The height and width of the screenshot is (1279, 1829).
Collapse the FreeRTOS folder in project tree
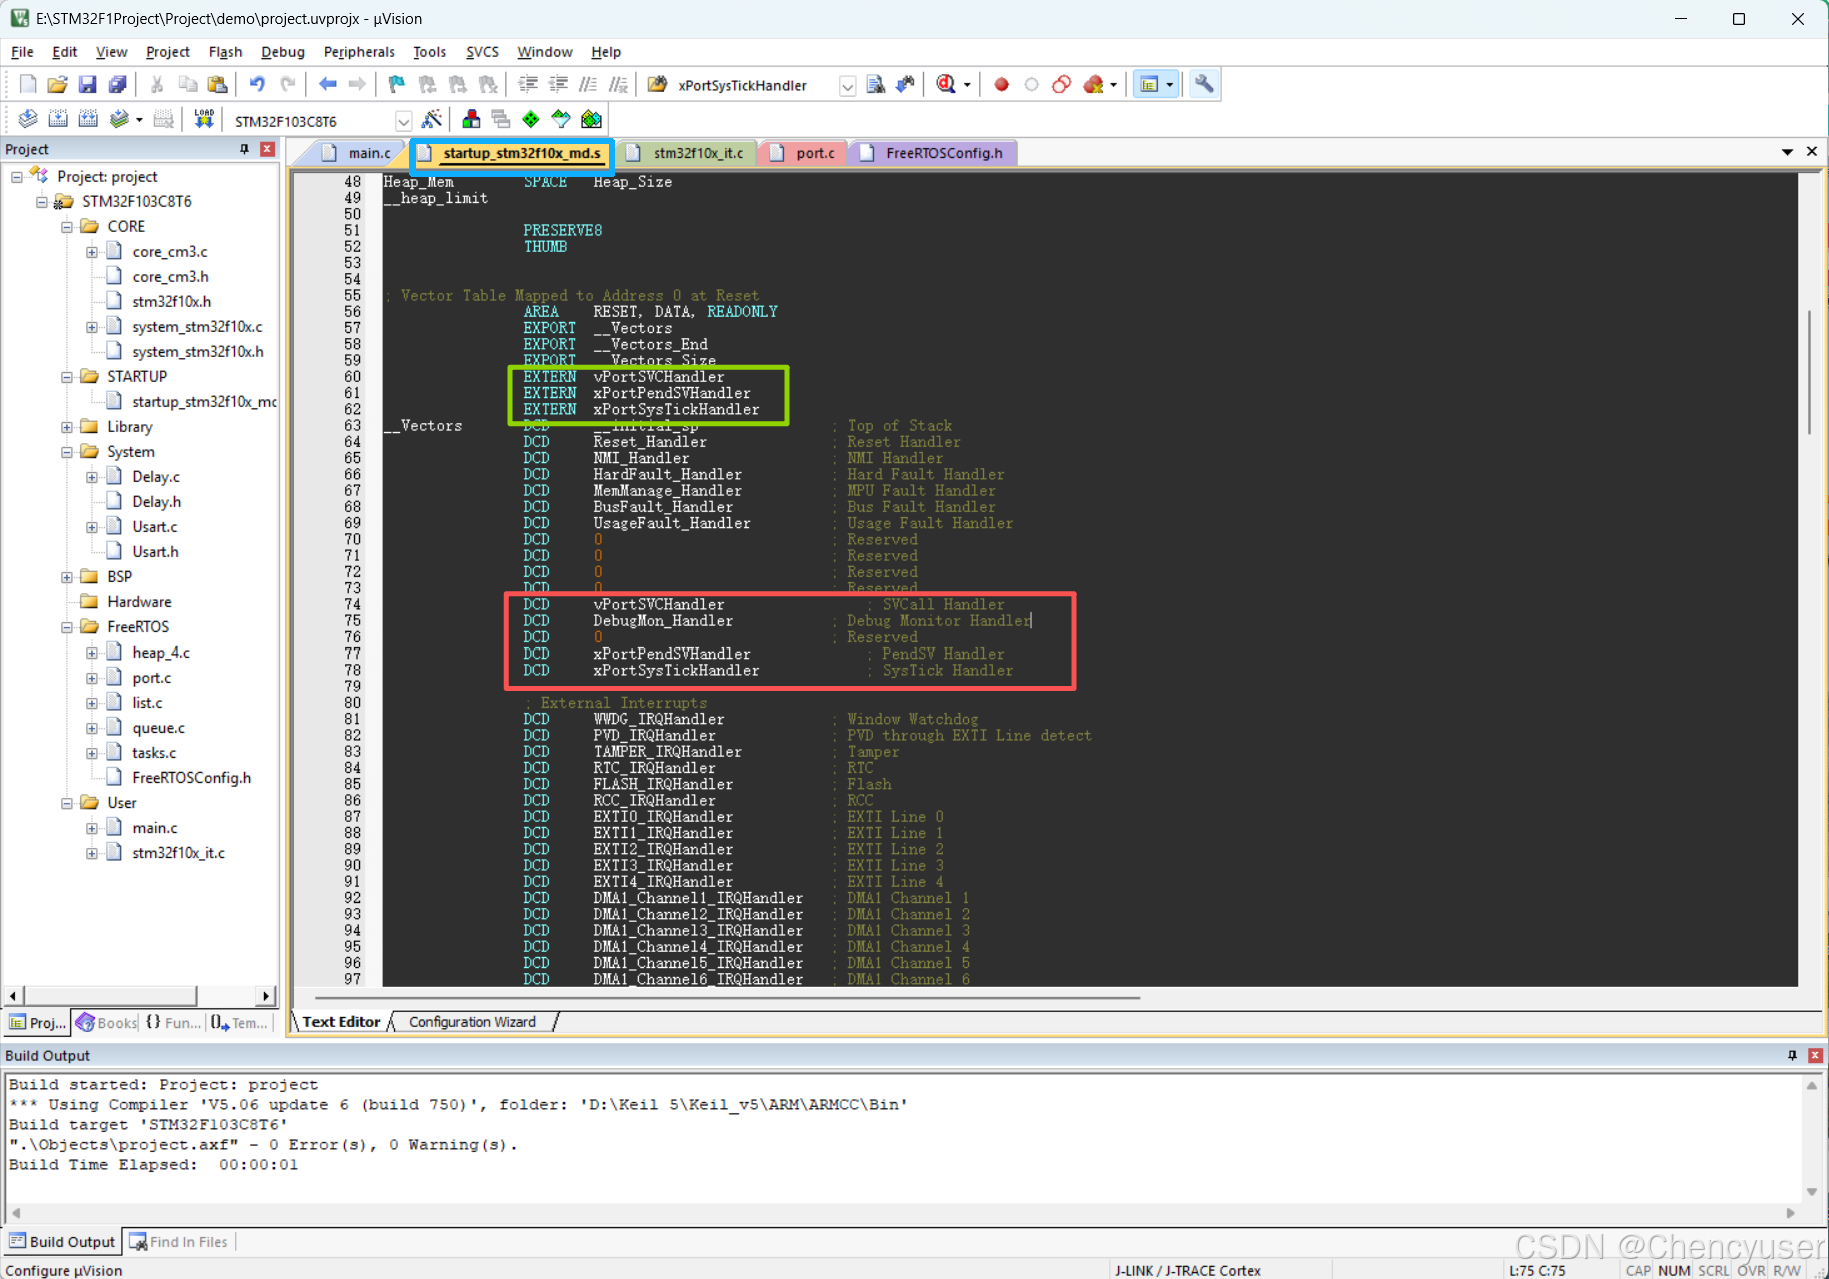pos(67,627)
